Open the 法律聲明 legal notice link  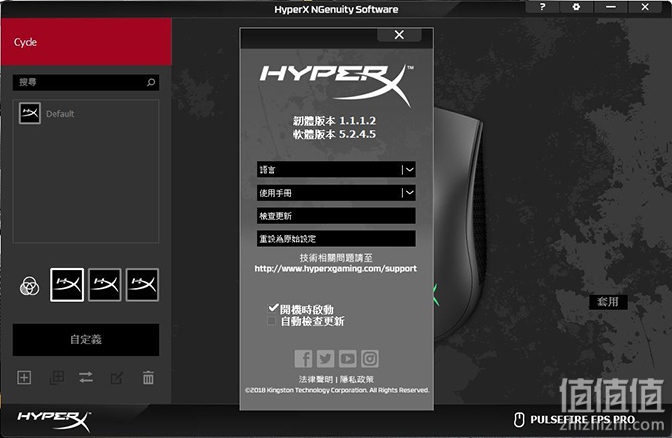[x=316, y=379]
